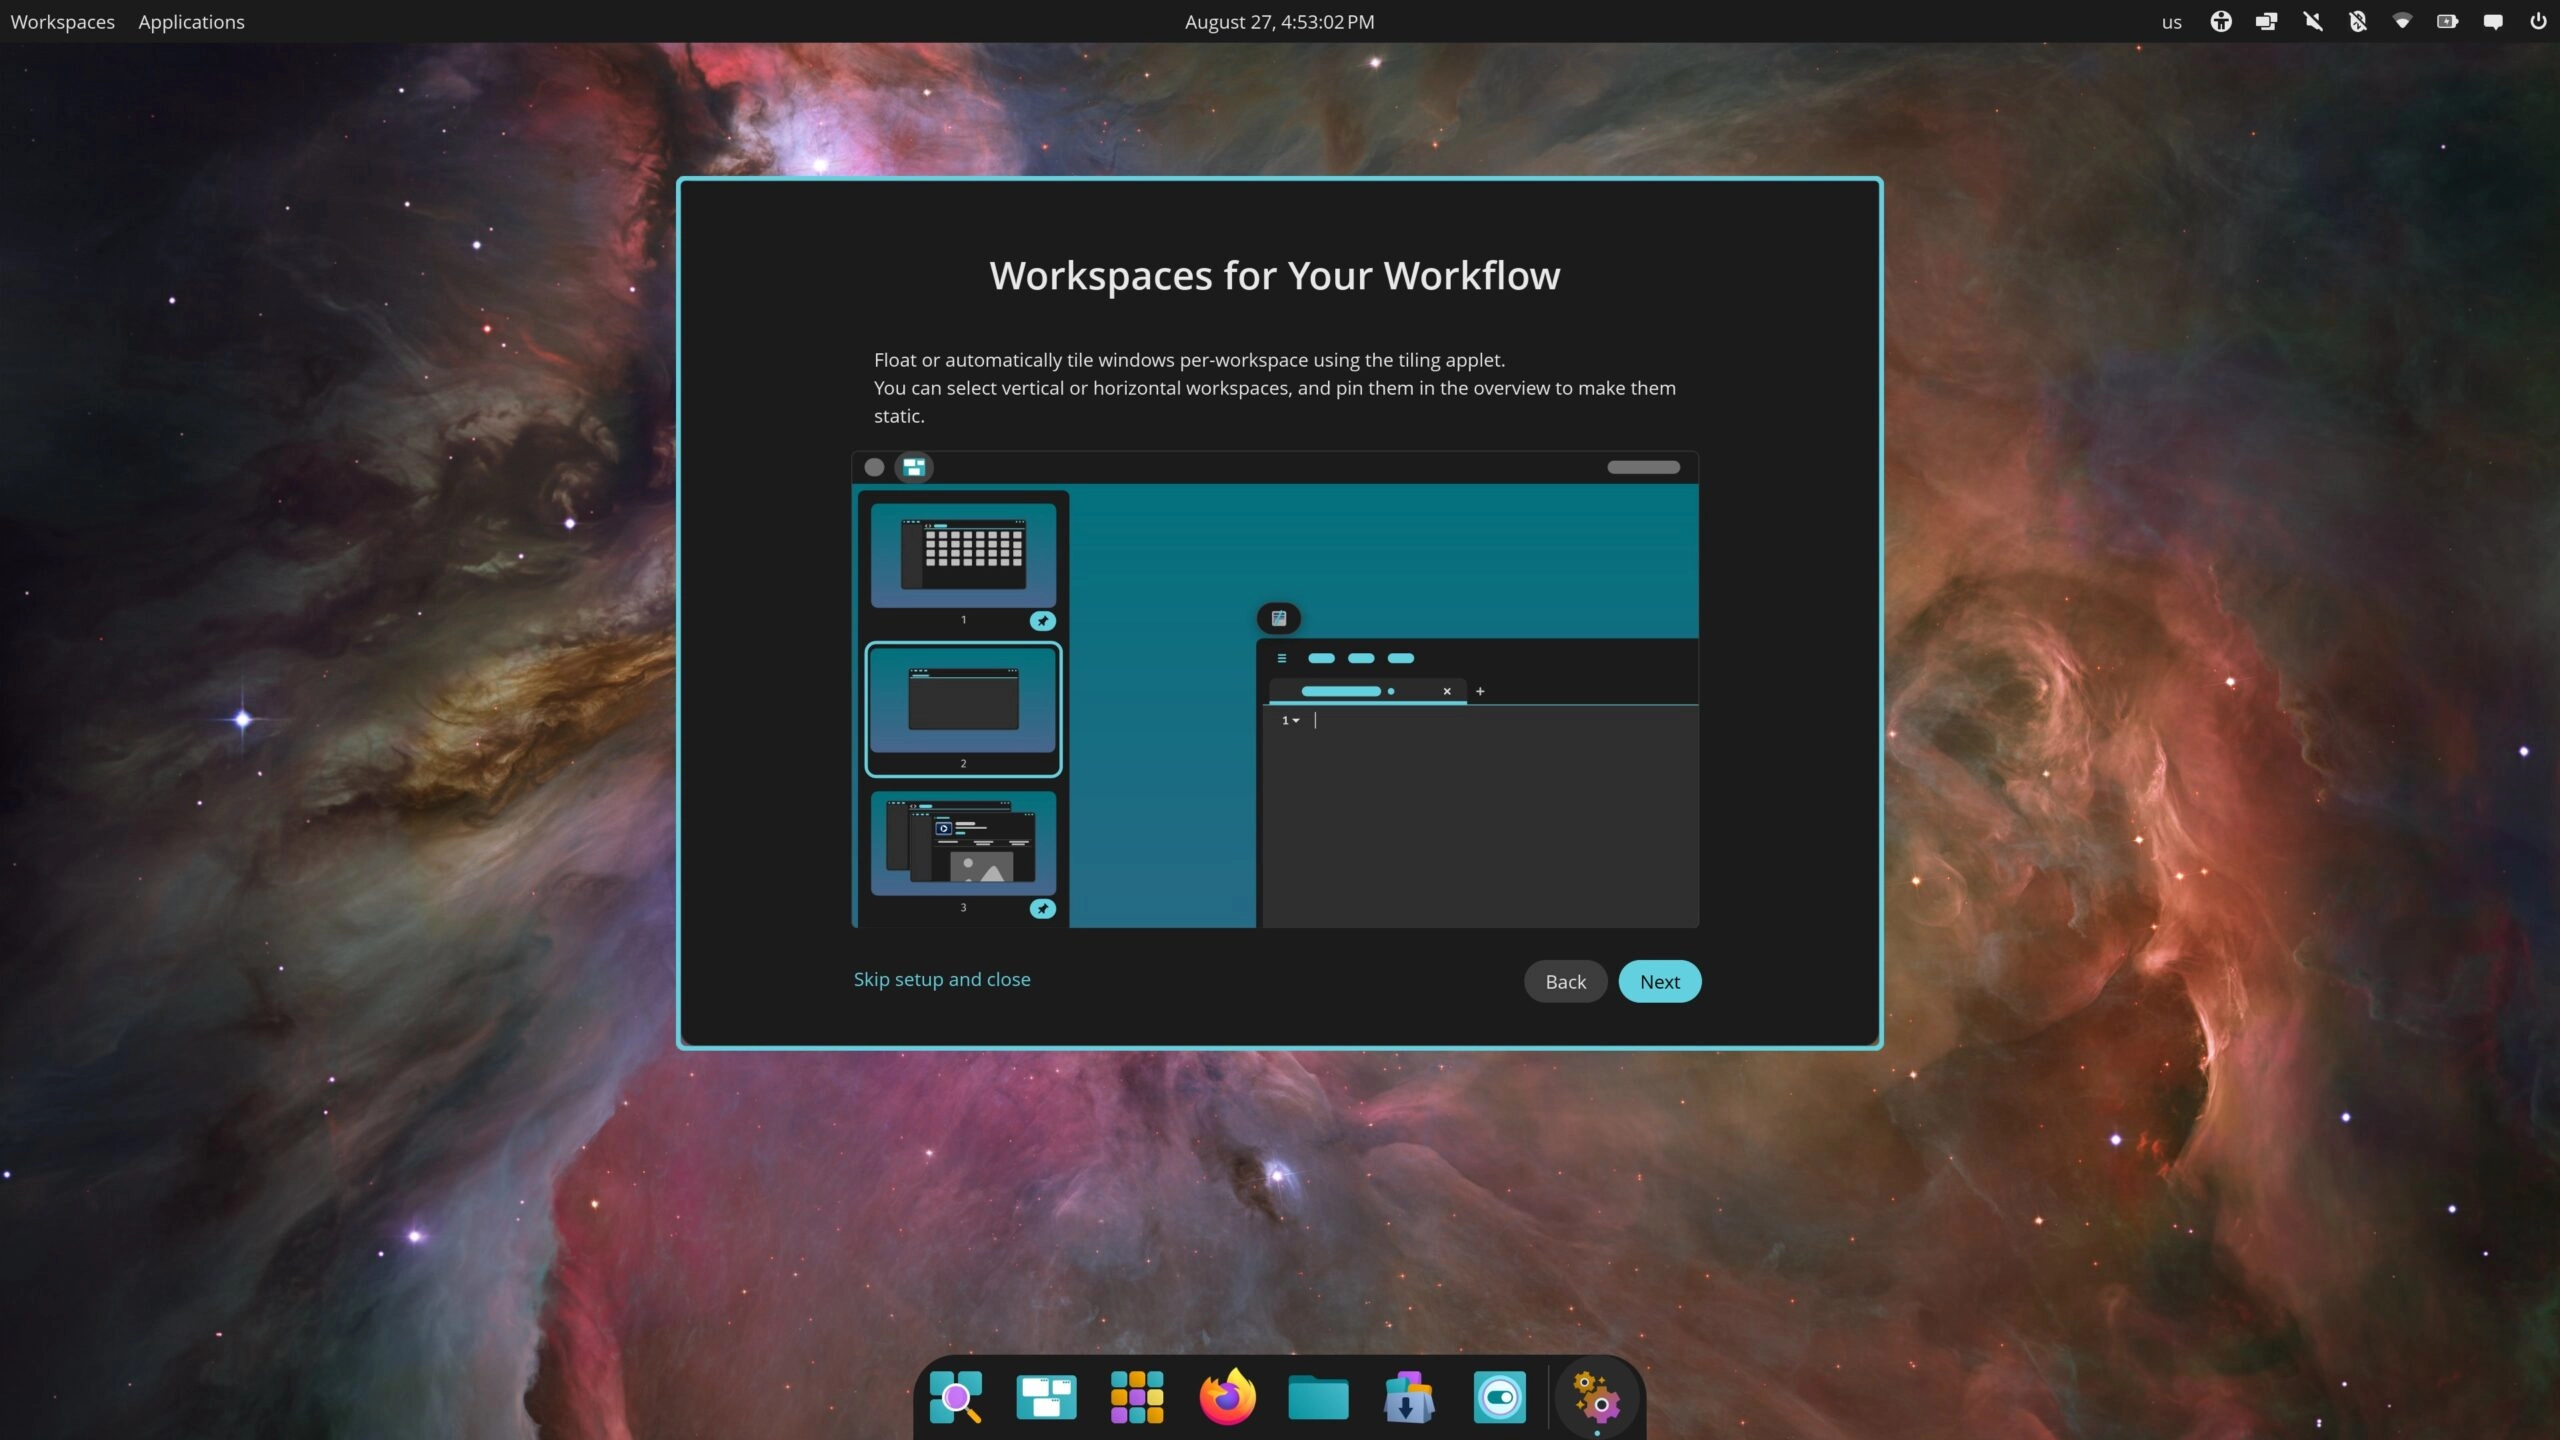Click Skip setup and close link

941,979
